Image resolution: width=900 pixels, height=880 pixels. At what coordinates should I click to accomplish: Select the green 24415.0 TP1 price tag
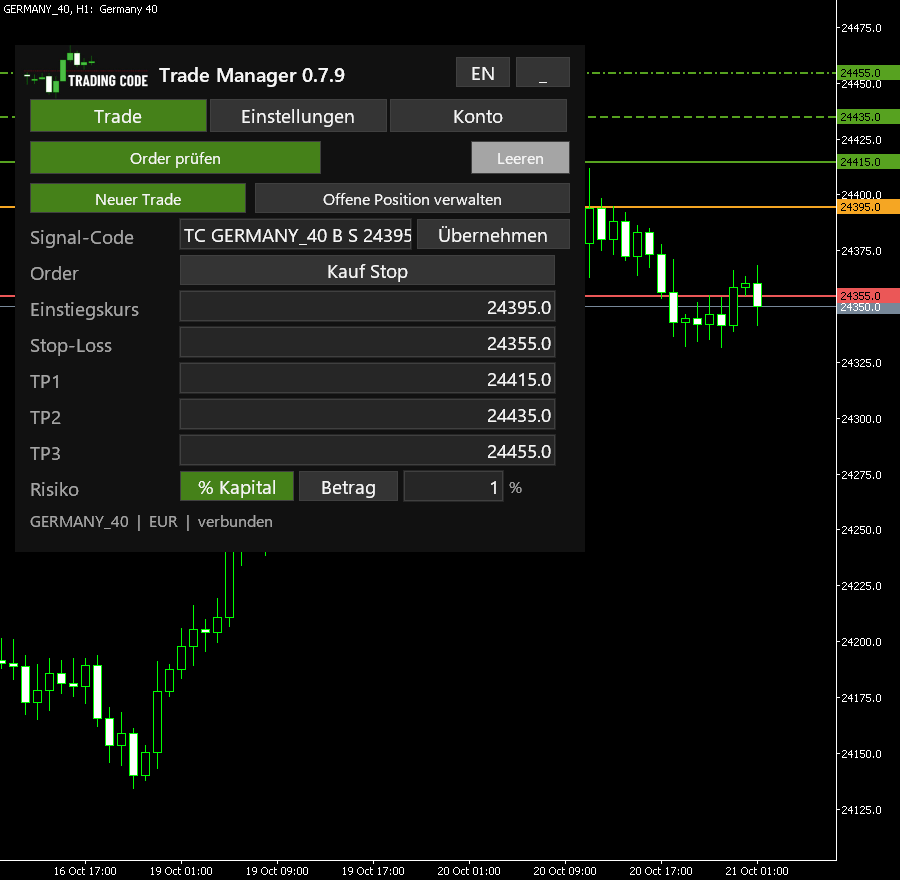[868, 162]
